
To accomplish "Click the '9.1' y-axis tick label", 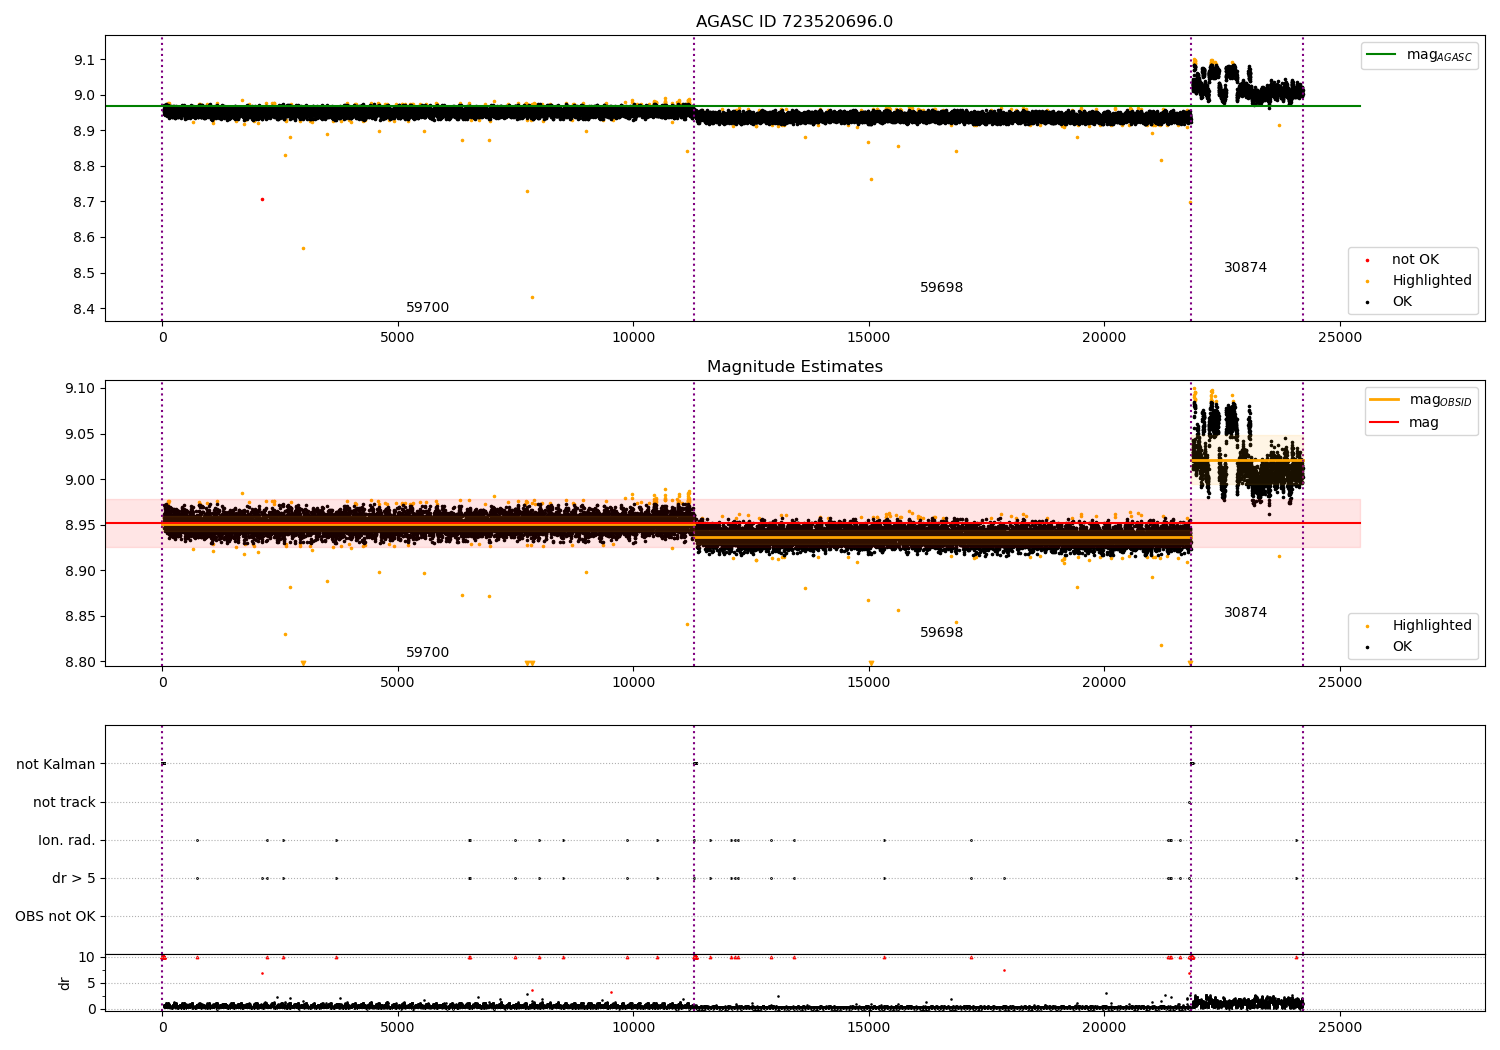I will (84, 60).
